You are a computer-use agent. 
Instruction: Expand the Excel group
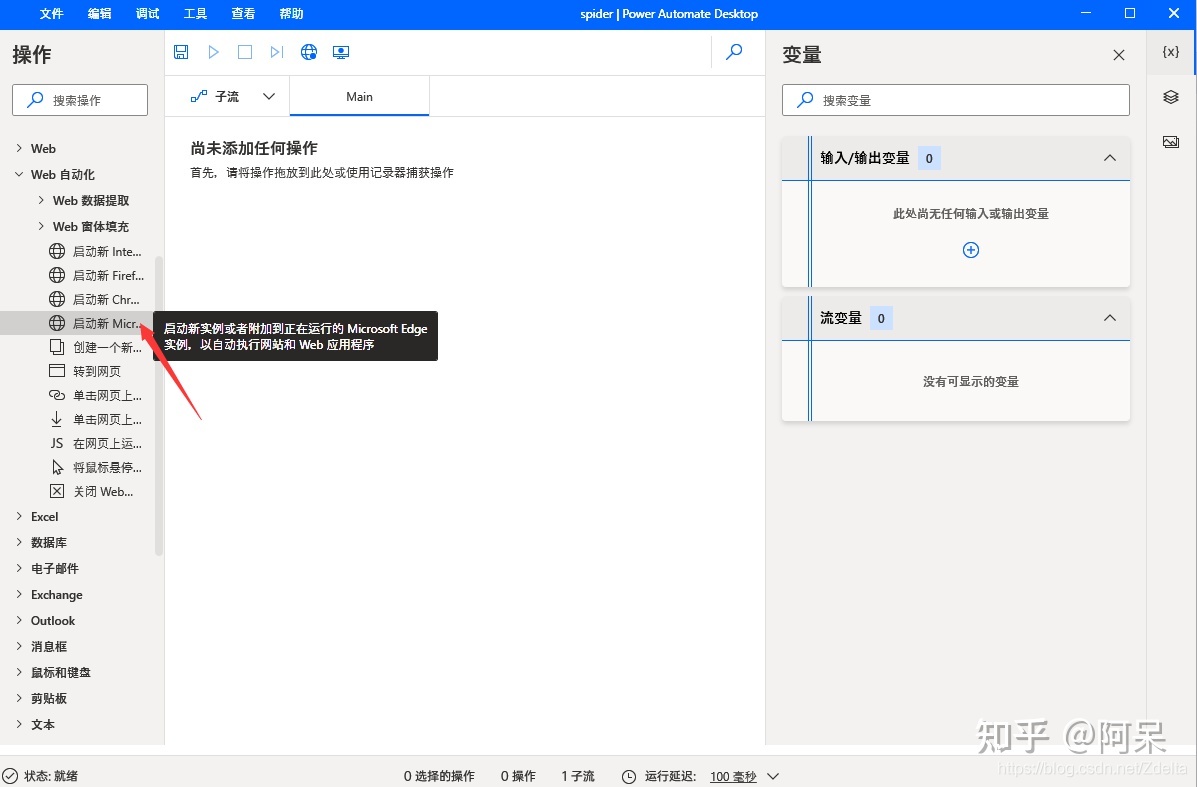click(19, 516)
